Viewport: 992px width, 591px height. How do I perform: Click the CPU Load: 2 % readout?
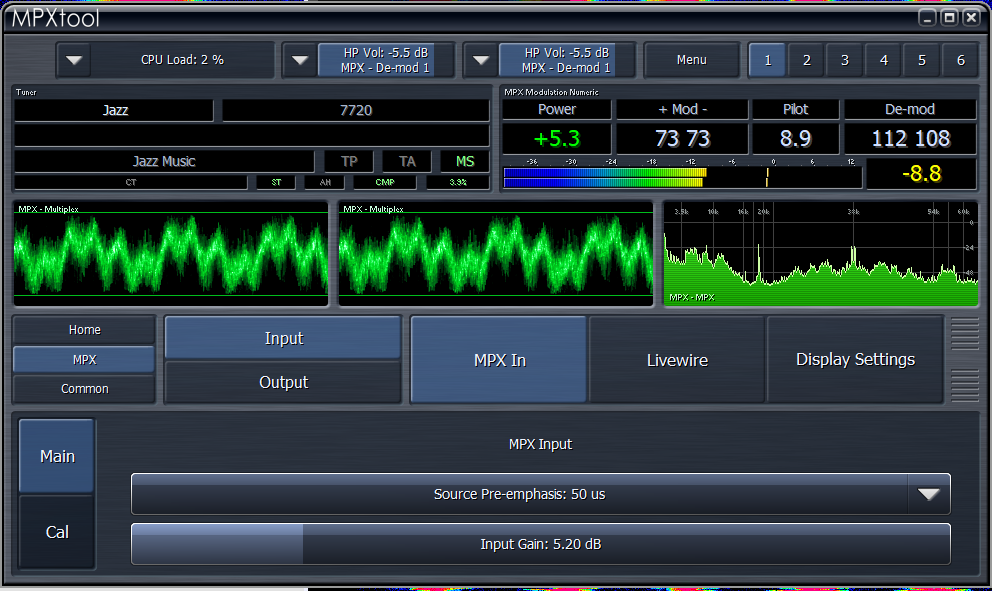182,60
